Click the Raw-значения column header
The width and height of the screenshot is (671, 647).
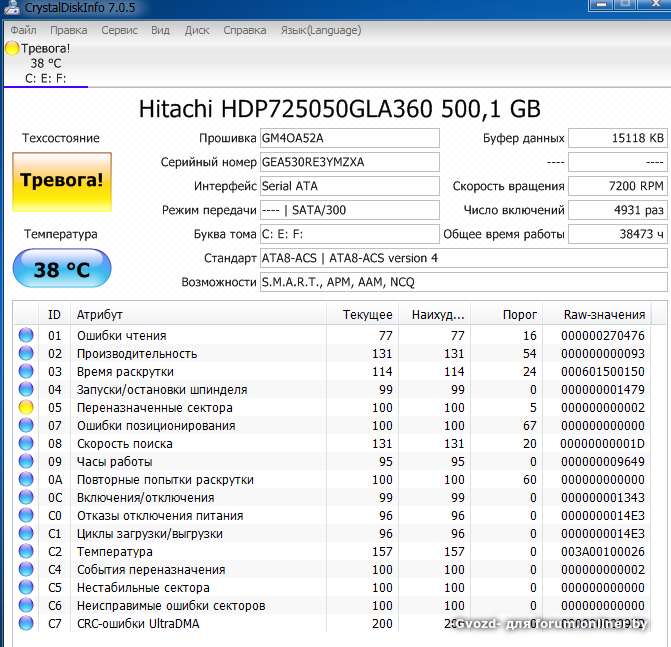603,315
